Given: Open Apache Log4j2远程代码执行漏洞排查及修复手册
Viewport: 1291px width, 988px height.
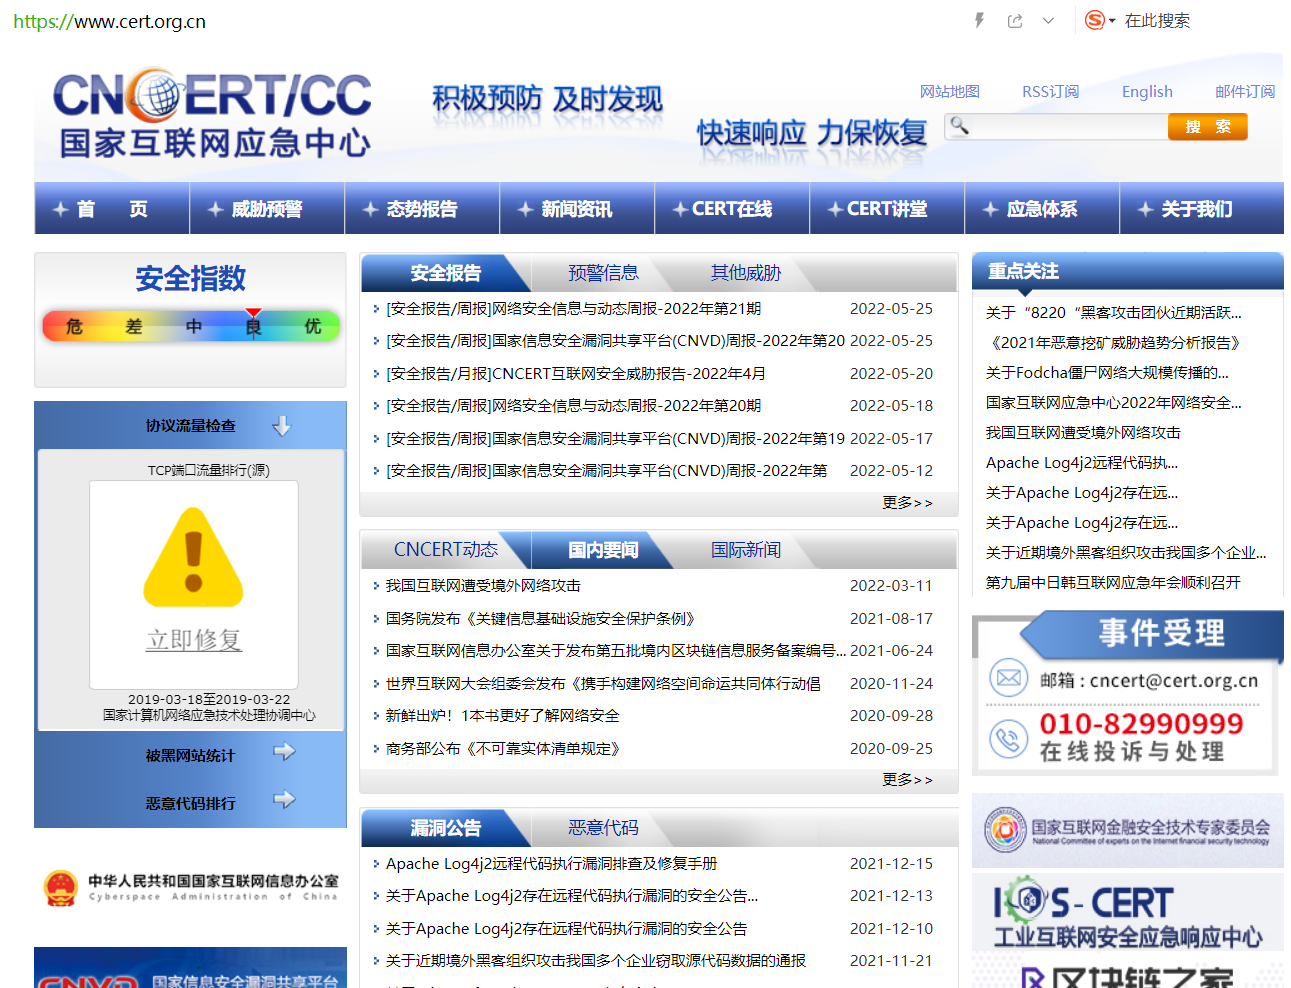Looking at the screenshot, I should [551, 864].
